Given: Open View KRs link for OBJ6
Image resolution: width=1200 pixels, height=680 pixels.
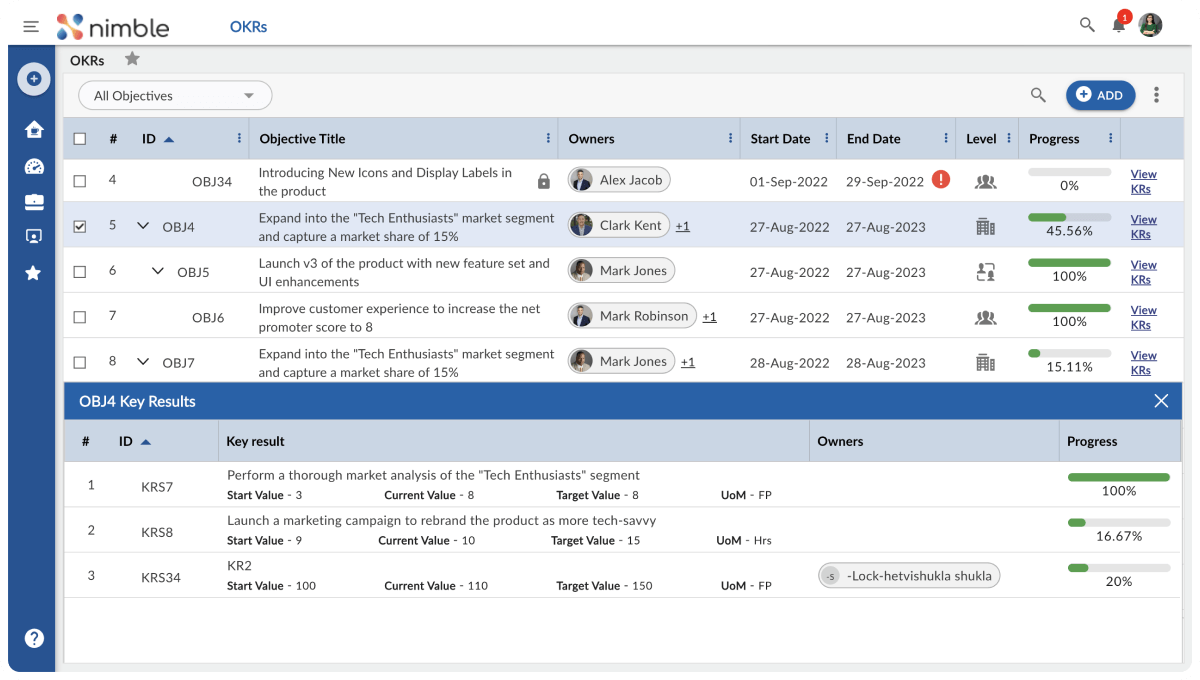Looking at the screenshot, I should pos(1143,317).
